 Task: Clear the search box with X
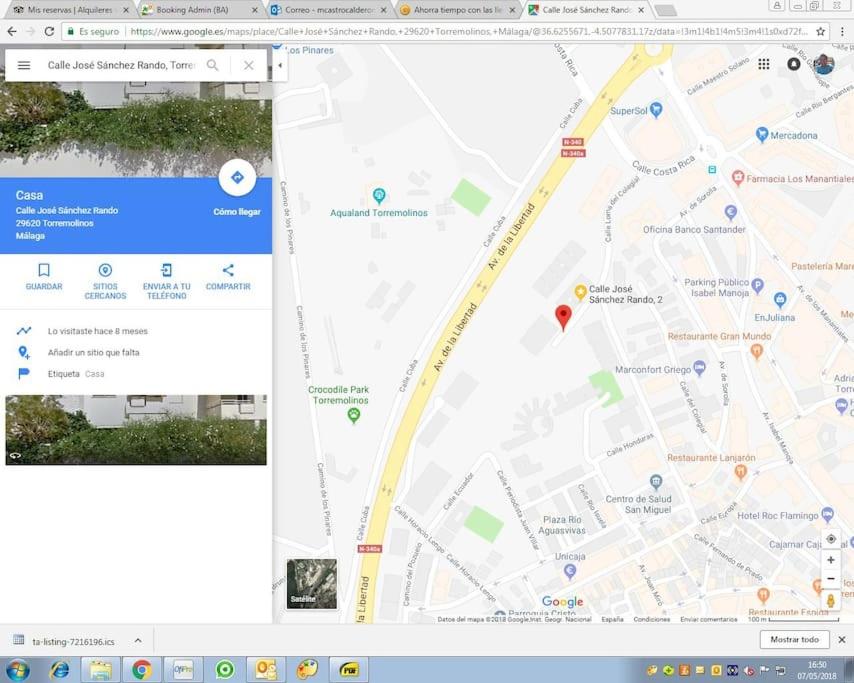click(248, 65)
